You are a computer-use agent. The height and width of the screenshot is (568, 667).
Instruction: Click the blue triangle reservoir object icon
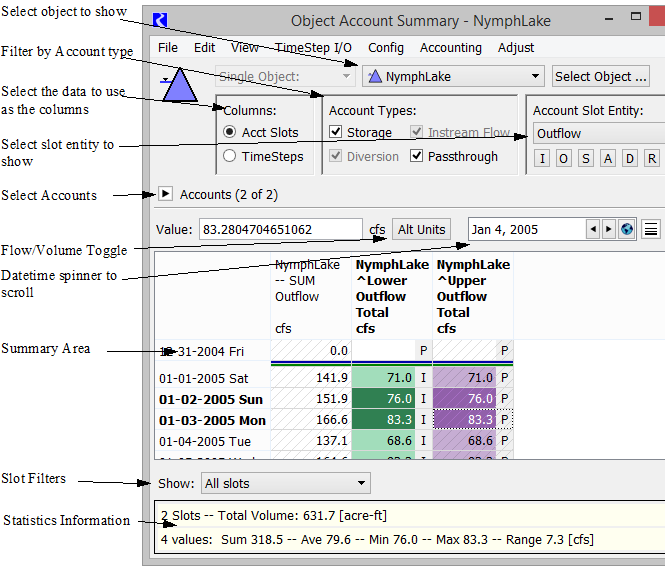180,85
